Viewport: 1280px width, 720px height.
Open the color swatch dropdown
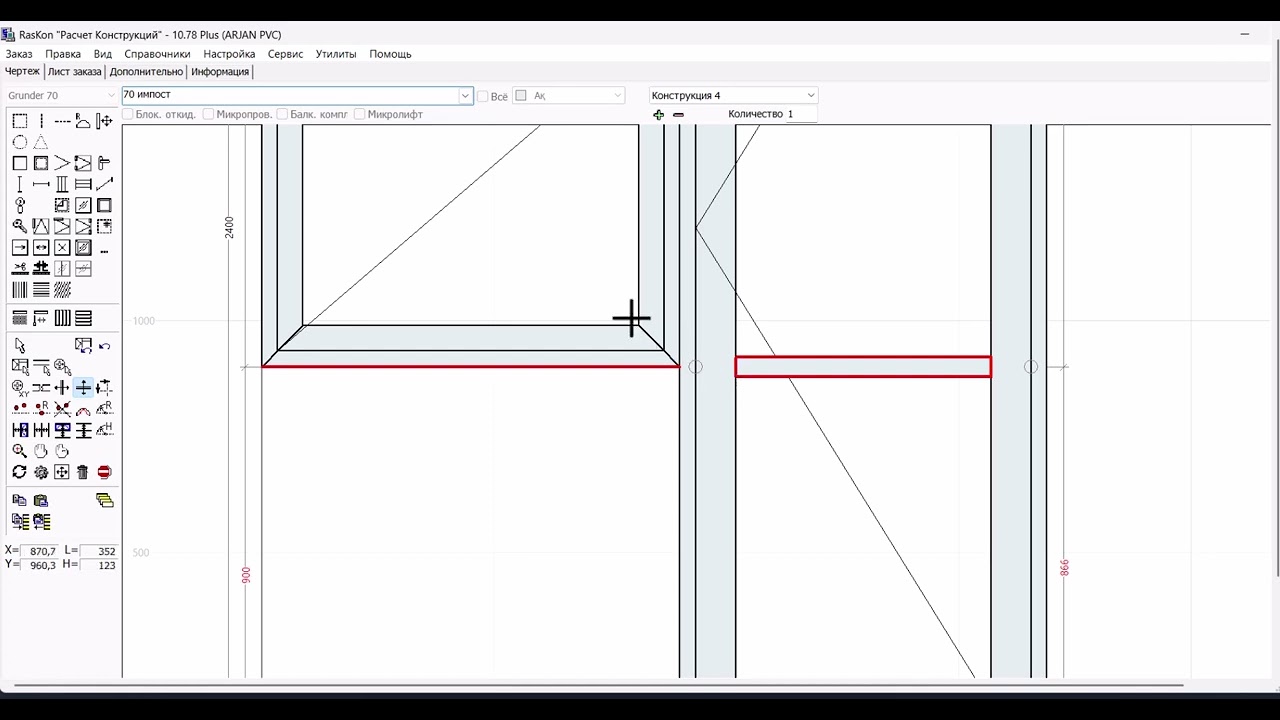click(568, 96)
